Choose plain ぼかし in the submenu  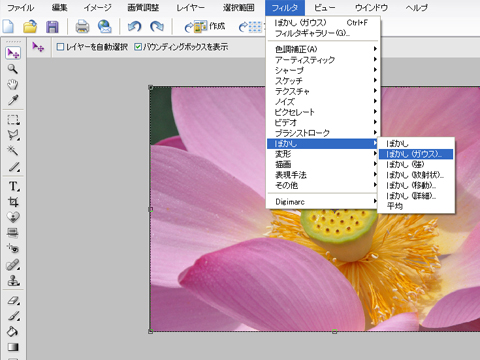416,144
